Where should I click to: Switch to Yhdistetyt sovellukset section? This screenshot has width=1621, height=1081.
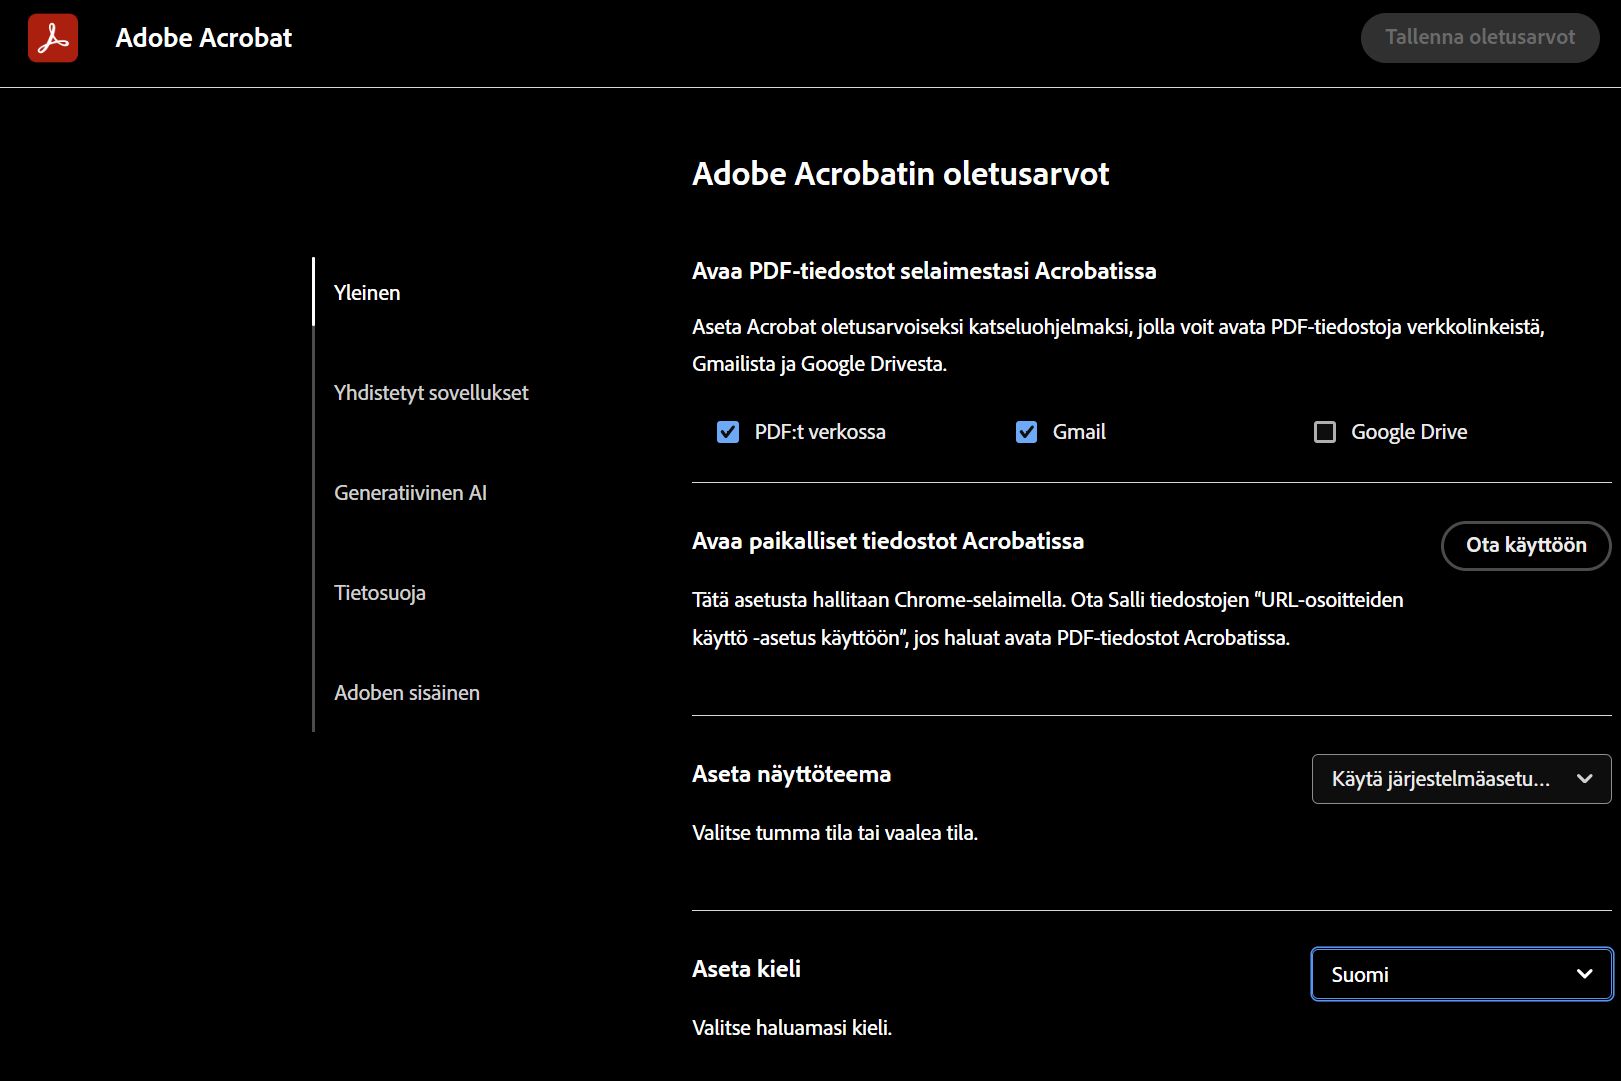[431, 392]
